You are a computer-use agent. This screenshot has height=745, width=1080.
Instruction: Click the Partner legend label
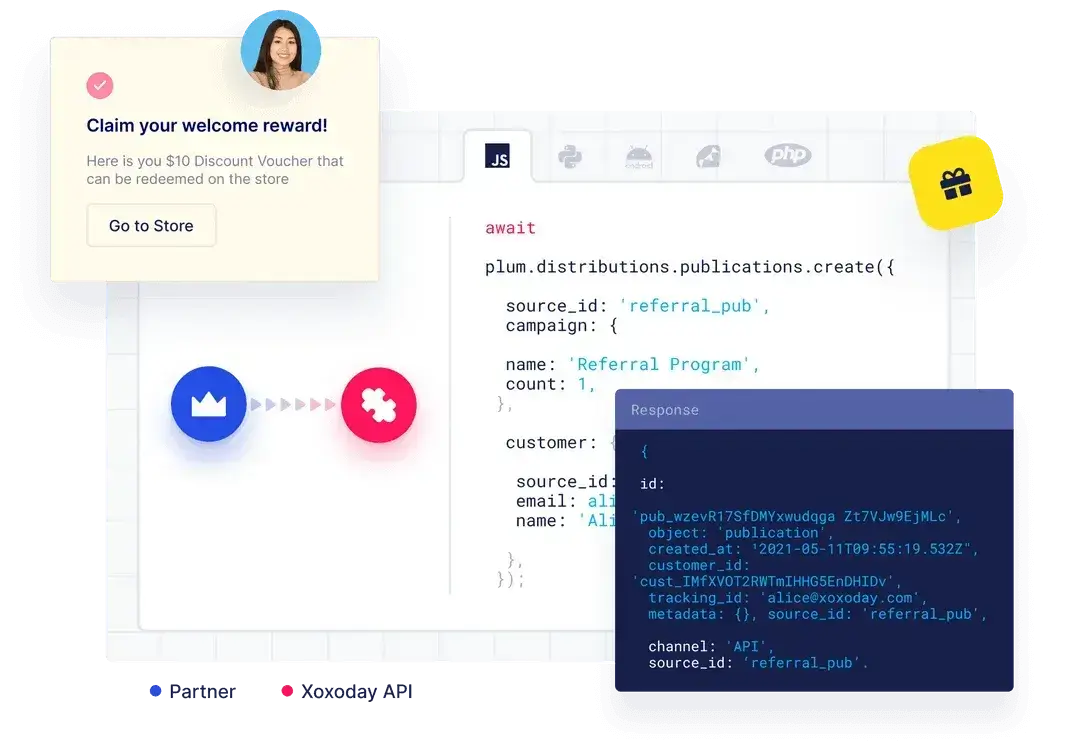[202, 691]
